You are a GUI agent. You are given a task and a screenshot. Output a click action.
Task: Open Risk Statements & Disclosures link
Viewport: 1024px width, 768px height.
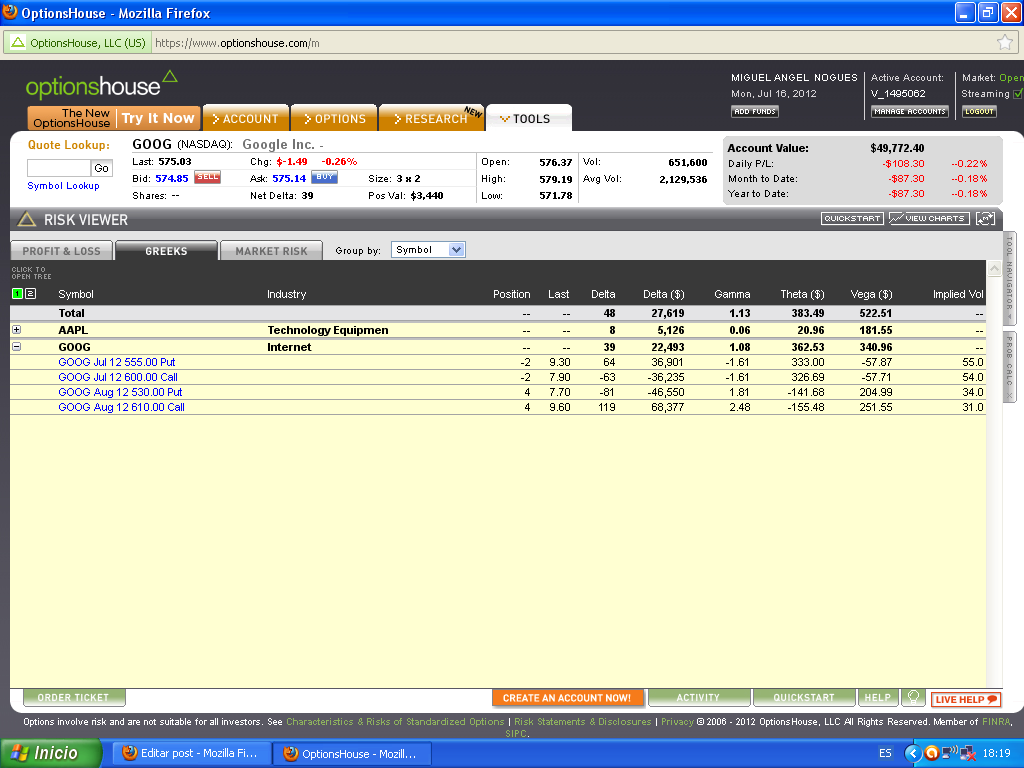tap(583, 722)
